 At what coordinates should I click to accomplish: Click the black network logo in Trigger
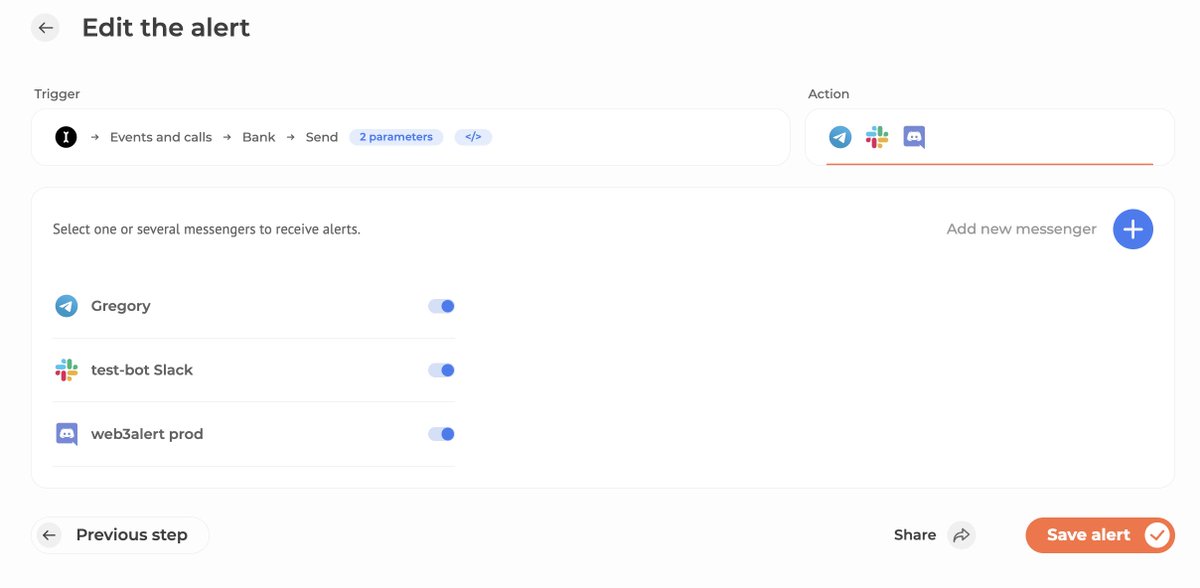(66, 137)
